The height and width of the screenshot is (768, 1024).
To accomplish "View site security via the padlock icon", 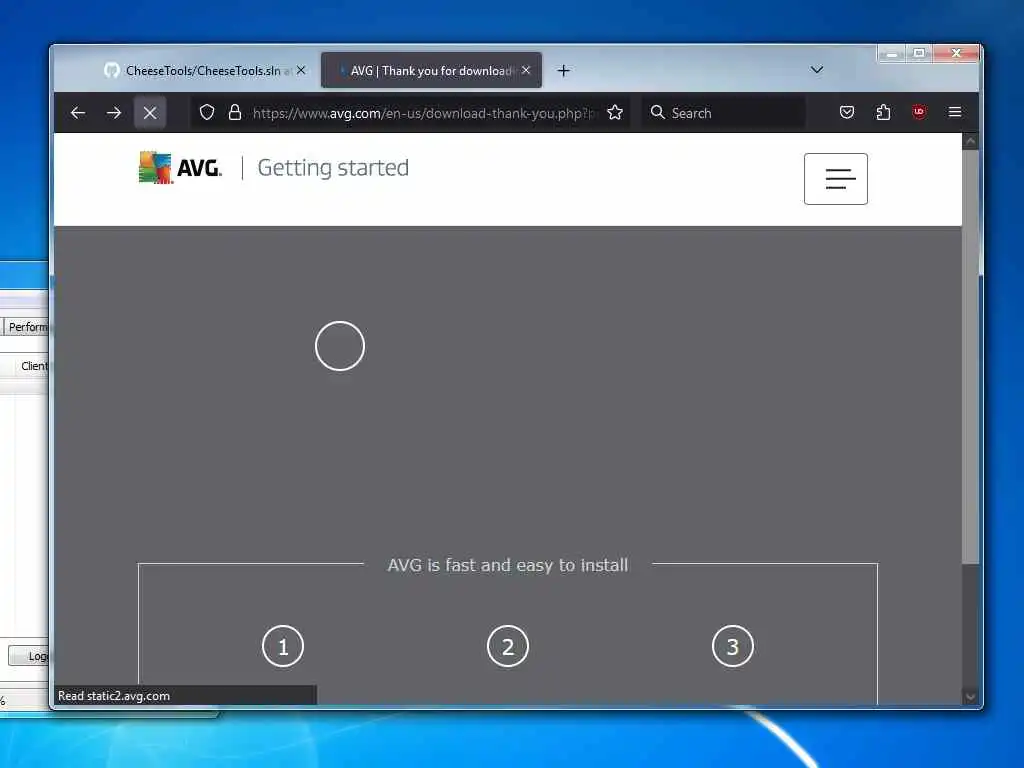I will tap(234, 113).
